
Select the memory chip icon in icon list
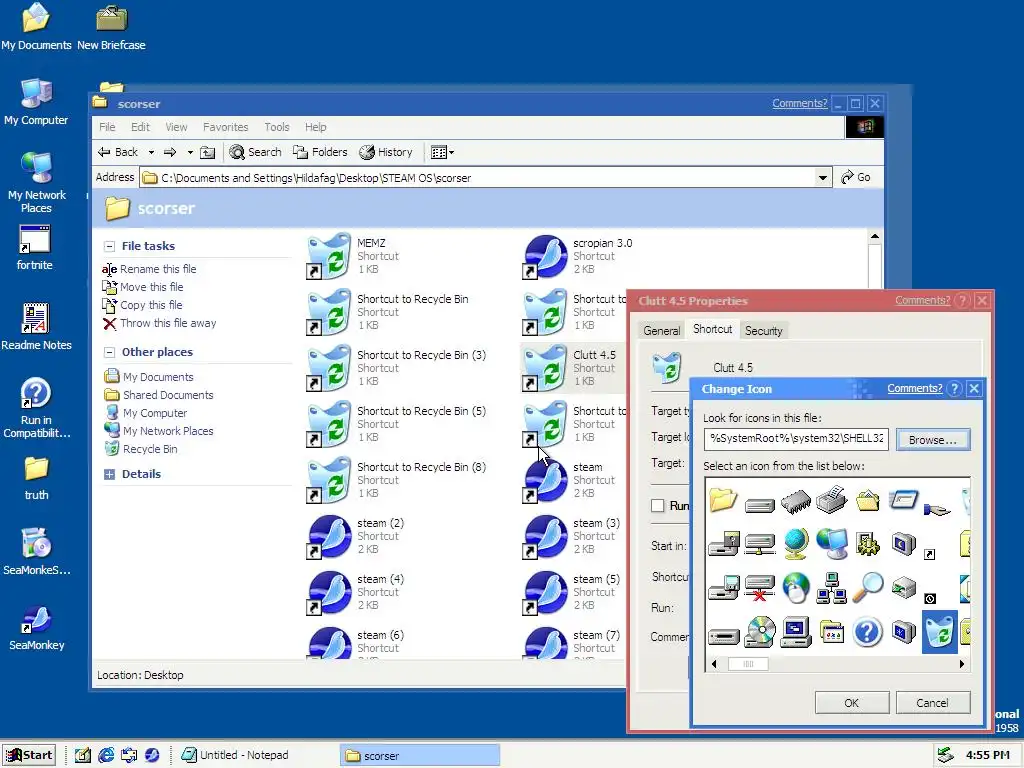click(795, 502)
